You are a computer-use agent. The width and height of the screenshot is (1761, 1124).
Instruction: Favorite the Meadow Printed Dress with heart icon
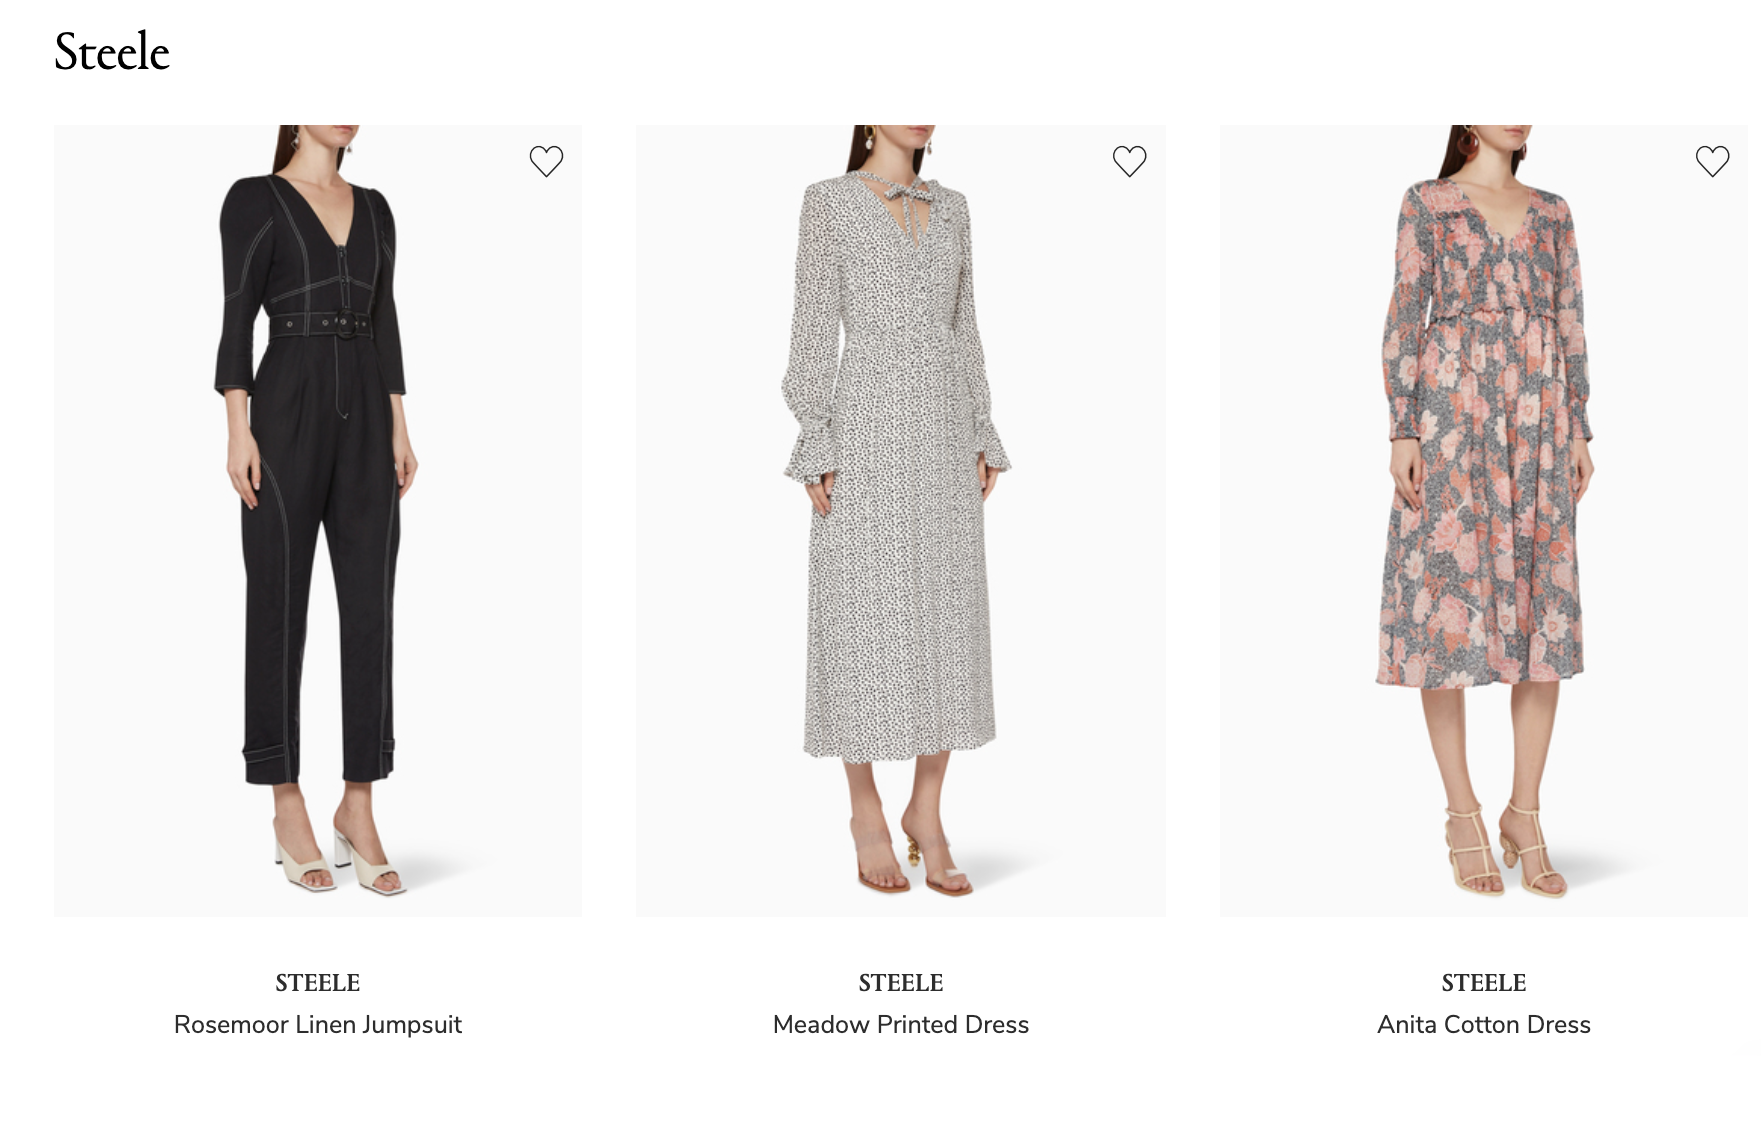1129,161
